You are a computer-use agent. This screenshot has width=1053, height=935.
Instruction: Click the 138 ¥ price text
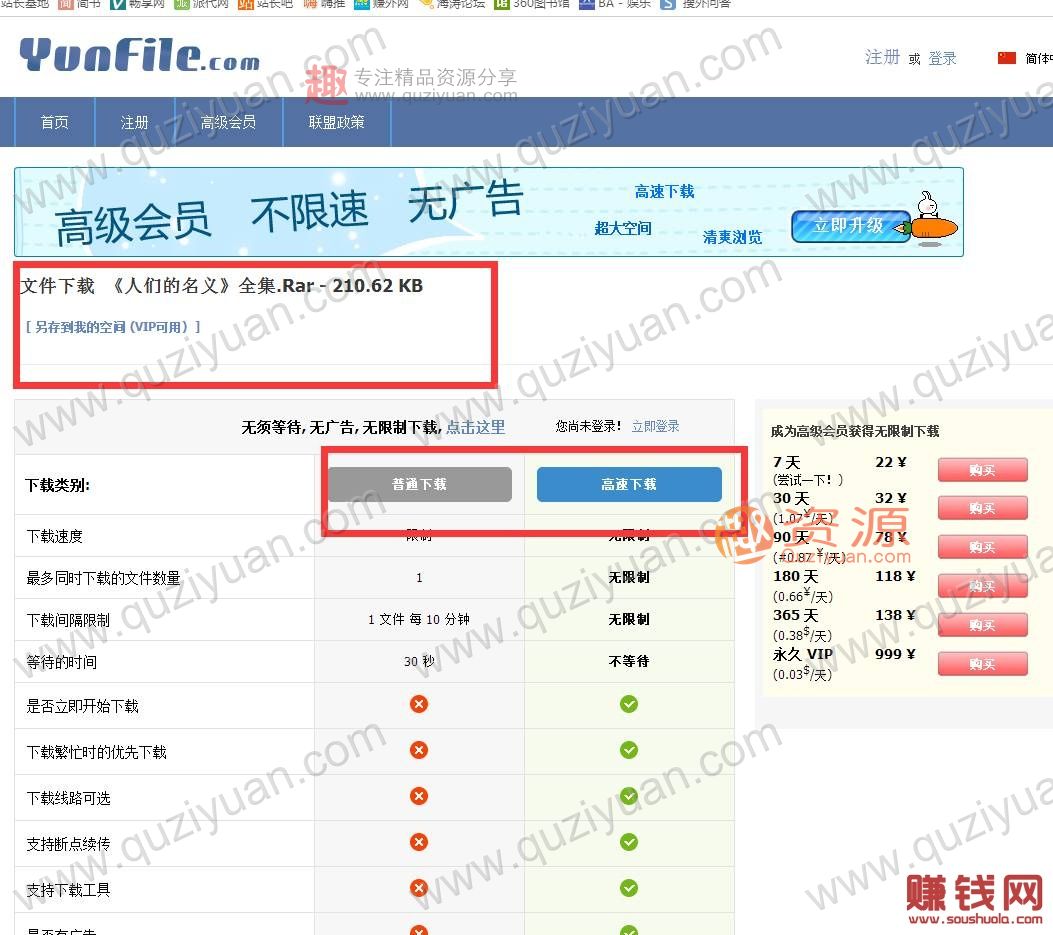pos(895,615)
